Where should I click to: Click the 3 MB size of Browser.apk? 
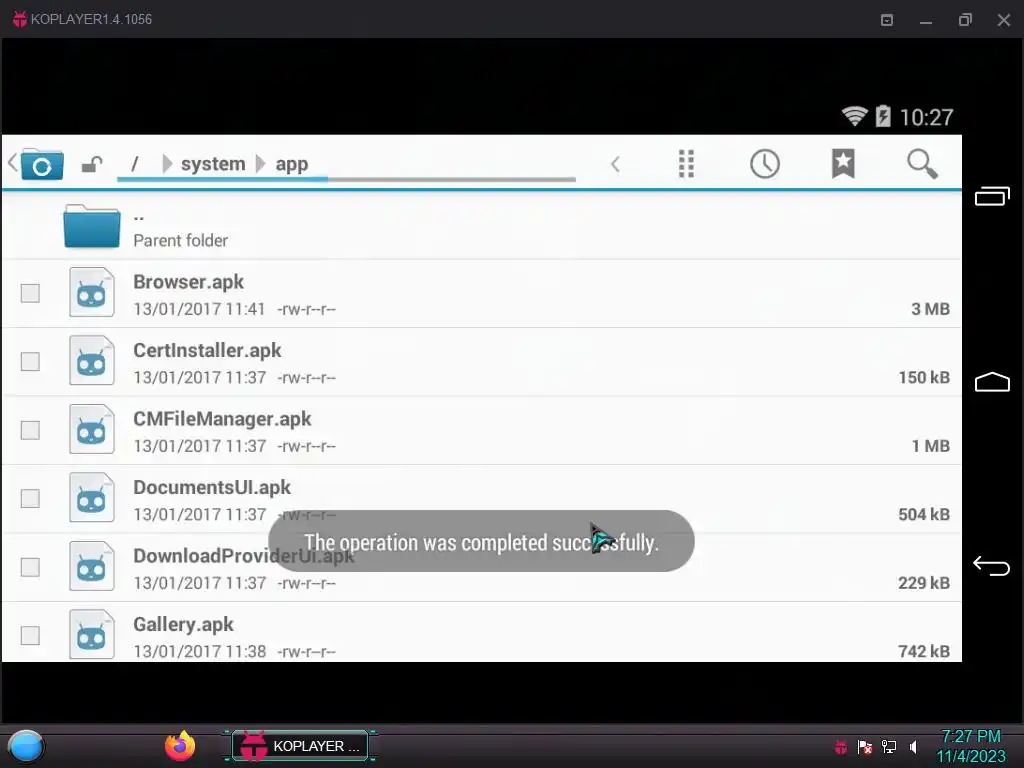[930, 309]
